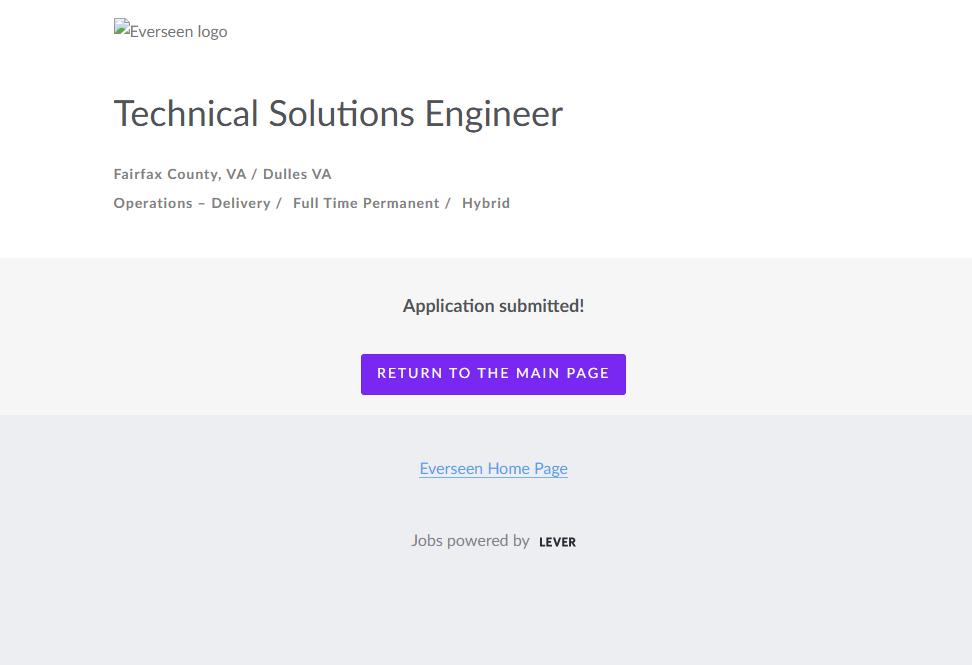972x665 pixels.
Task: Click the slash separator between Fairfax and Dulles
Action: pyautogui.click(x=254, y=174)
